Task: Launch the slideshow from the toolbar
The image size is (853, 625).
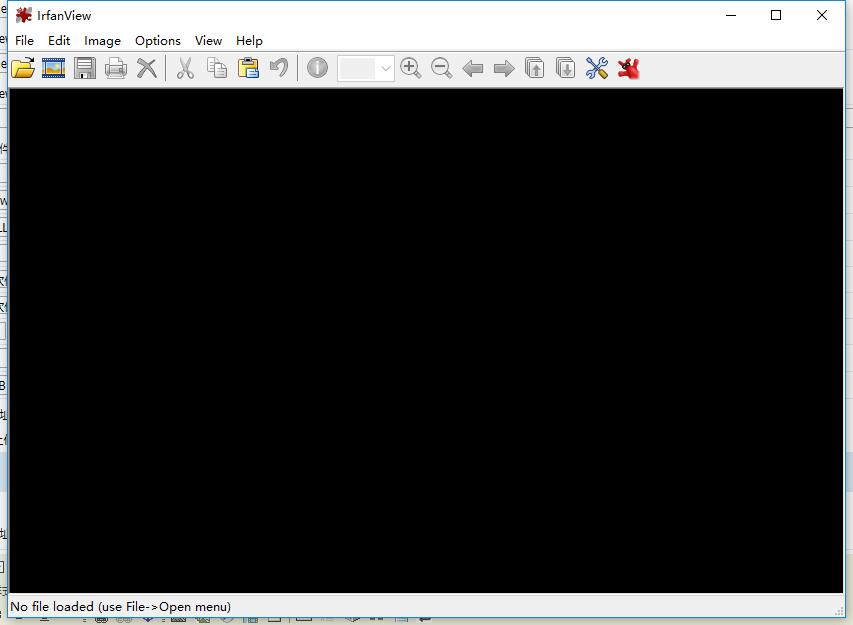Action: (53, 68)
